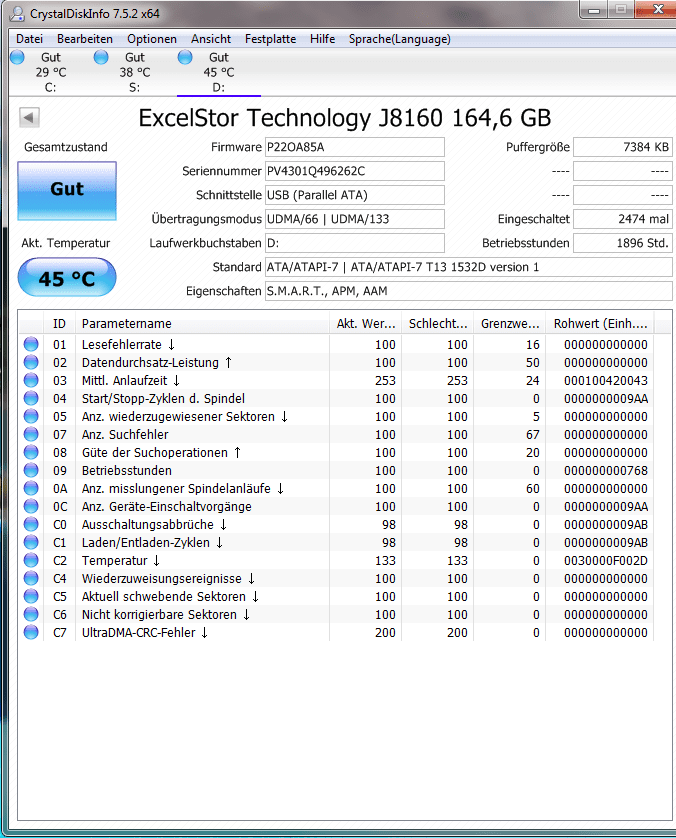This screenshot has width=676, height=838.
Task: Click the Seriennummer field PV4301Q496262C
Action: tap(354, 171)
